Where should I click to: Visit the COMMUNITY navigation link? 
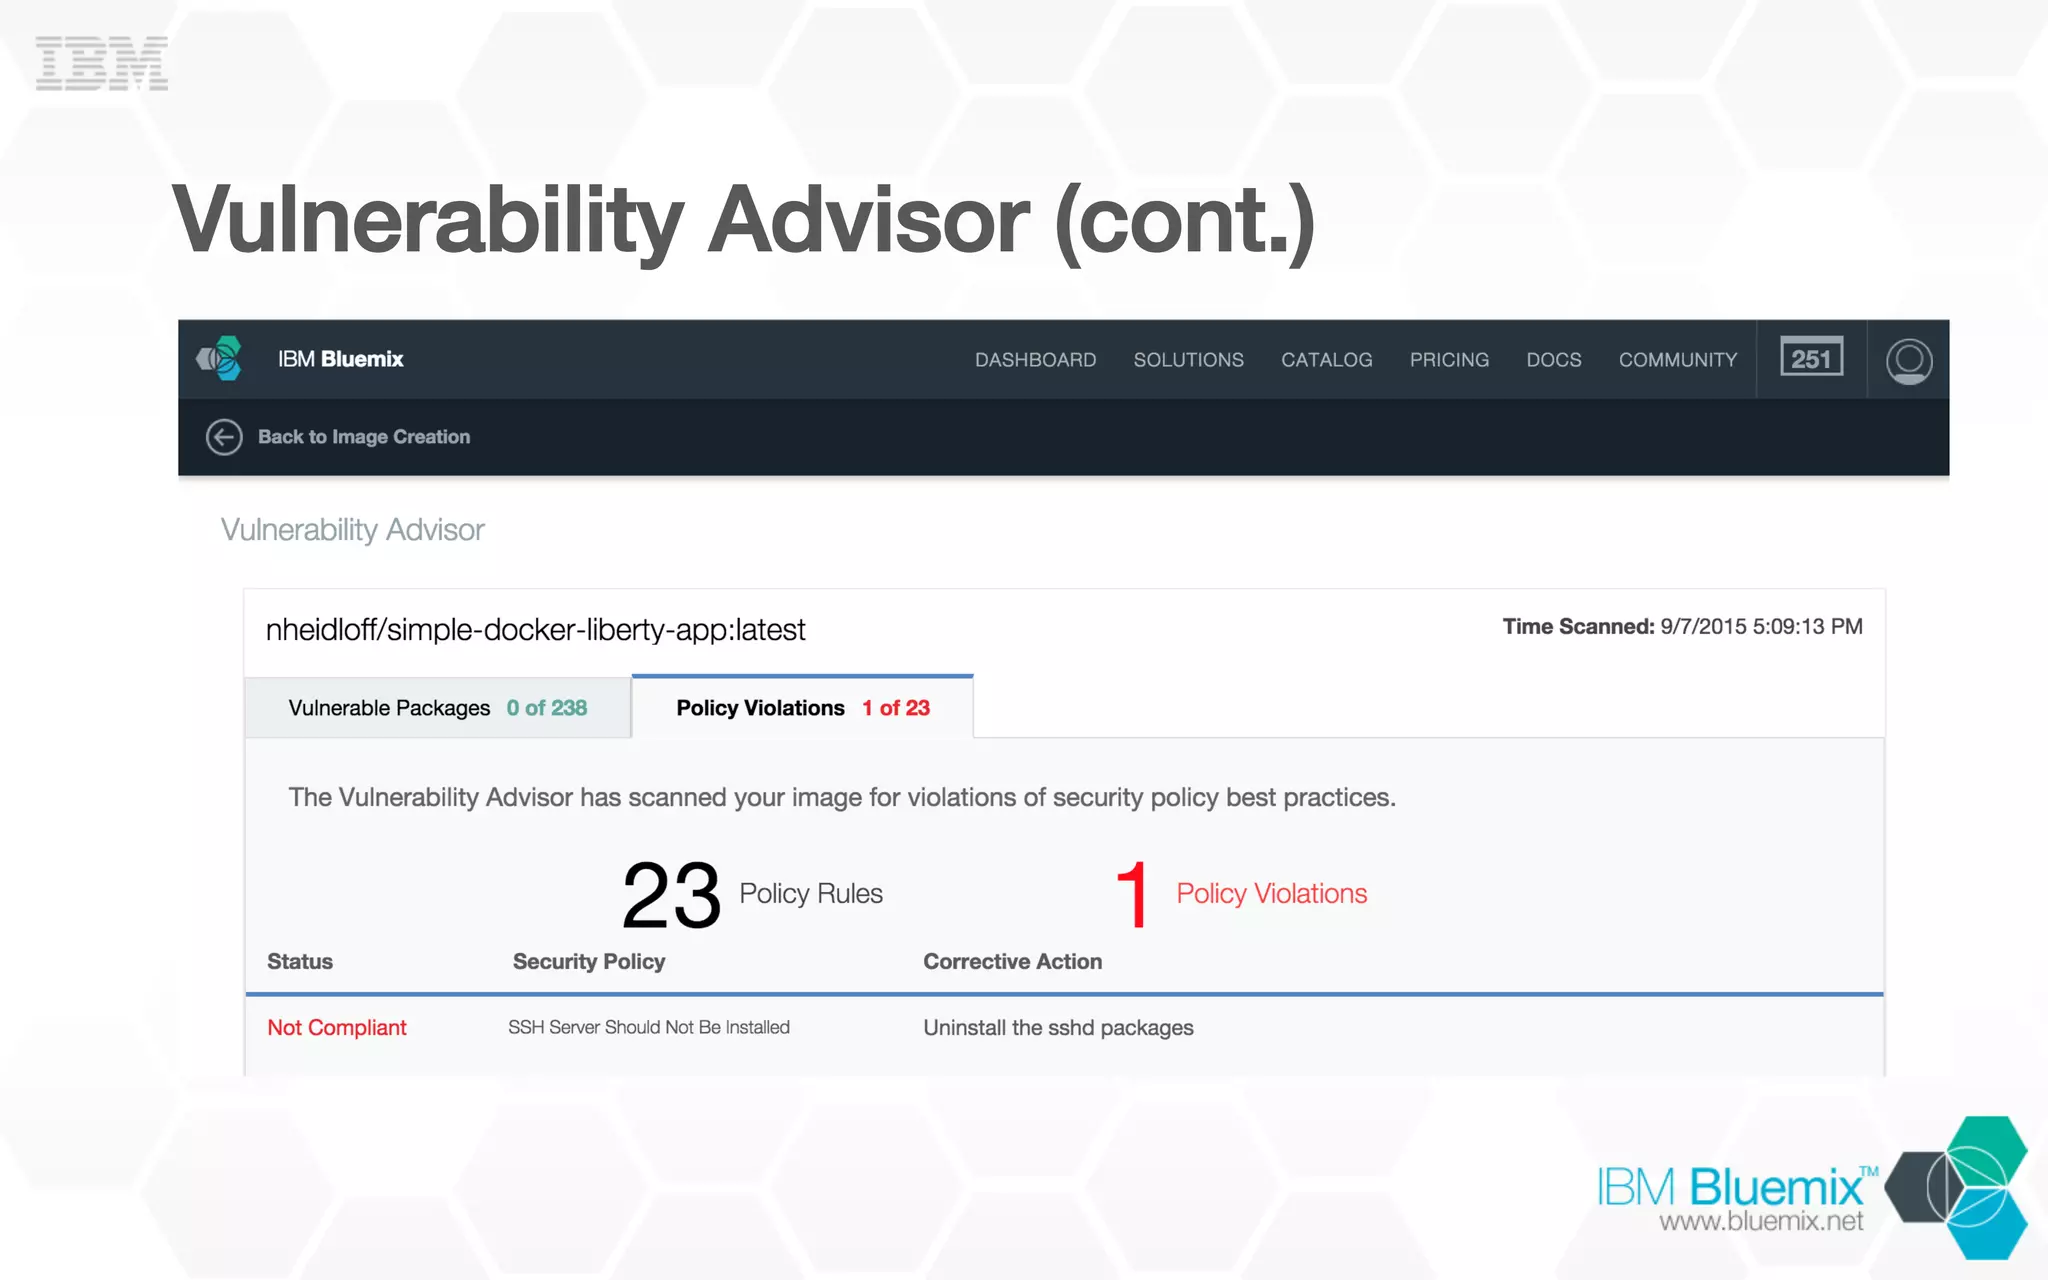[x=1677, y=360]
